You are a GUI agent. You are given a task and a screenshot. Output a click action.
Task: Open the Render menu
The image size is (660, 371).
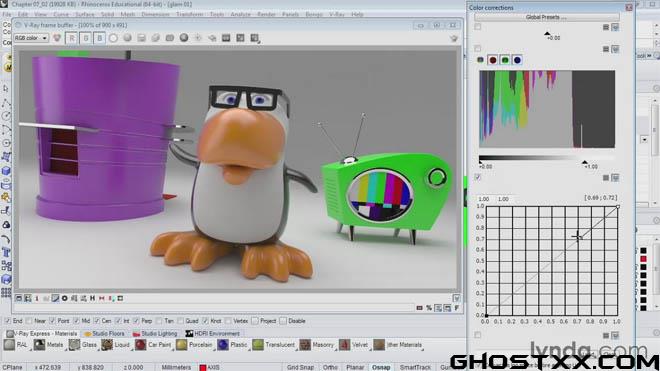click(x=266, y=14)
